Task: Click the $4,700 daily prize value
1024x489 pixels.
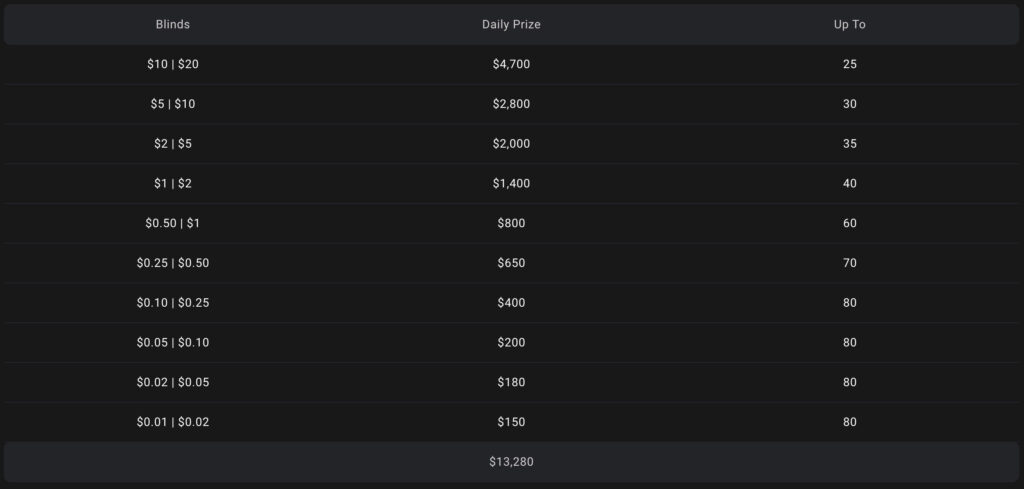Action: click(x=511, y=64)
